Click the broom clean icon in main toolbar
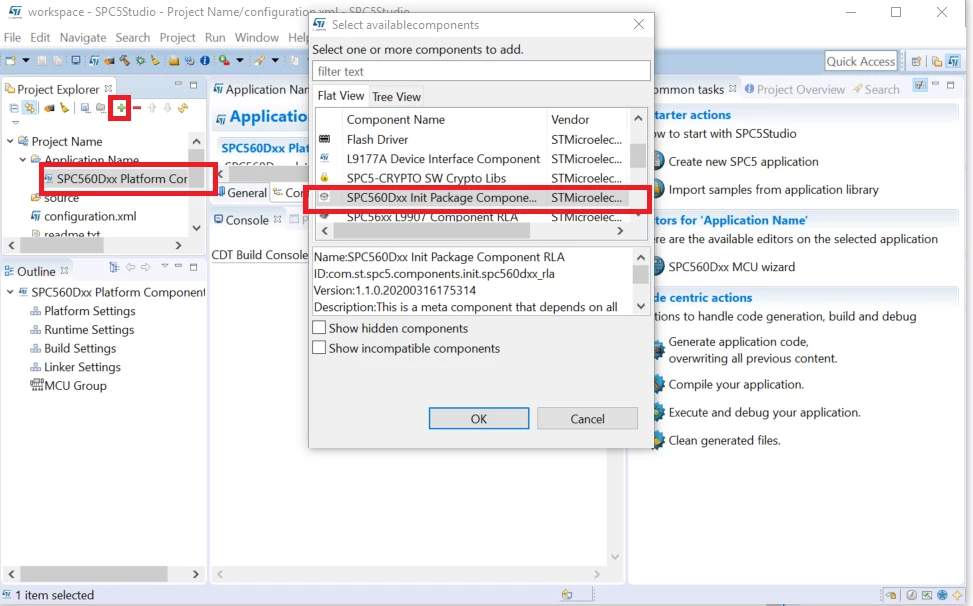Image resolution: width=973 pixels, height=606 pixels. pos(155,61)
